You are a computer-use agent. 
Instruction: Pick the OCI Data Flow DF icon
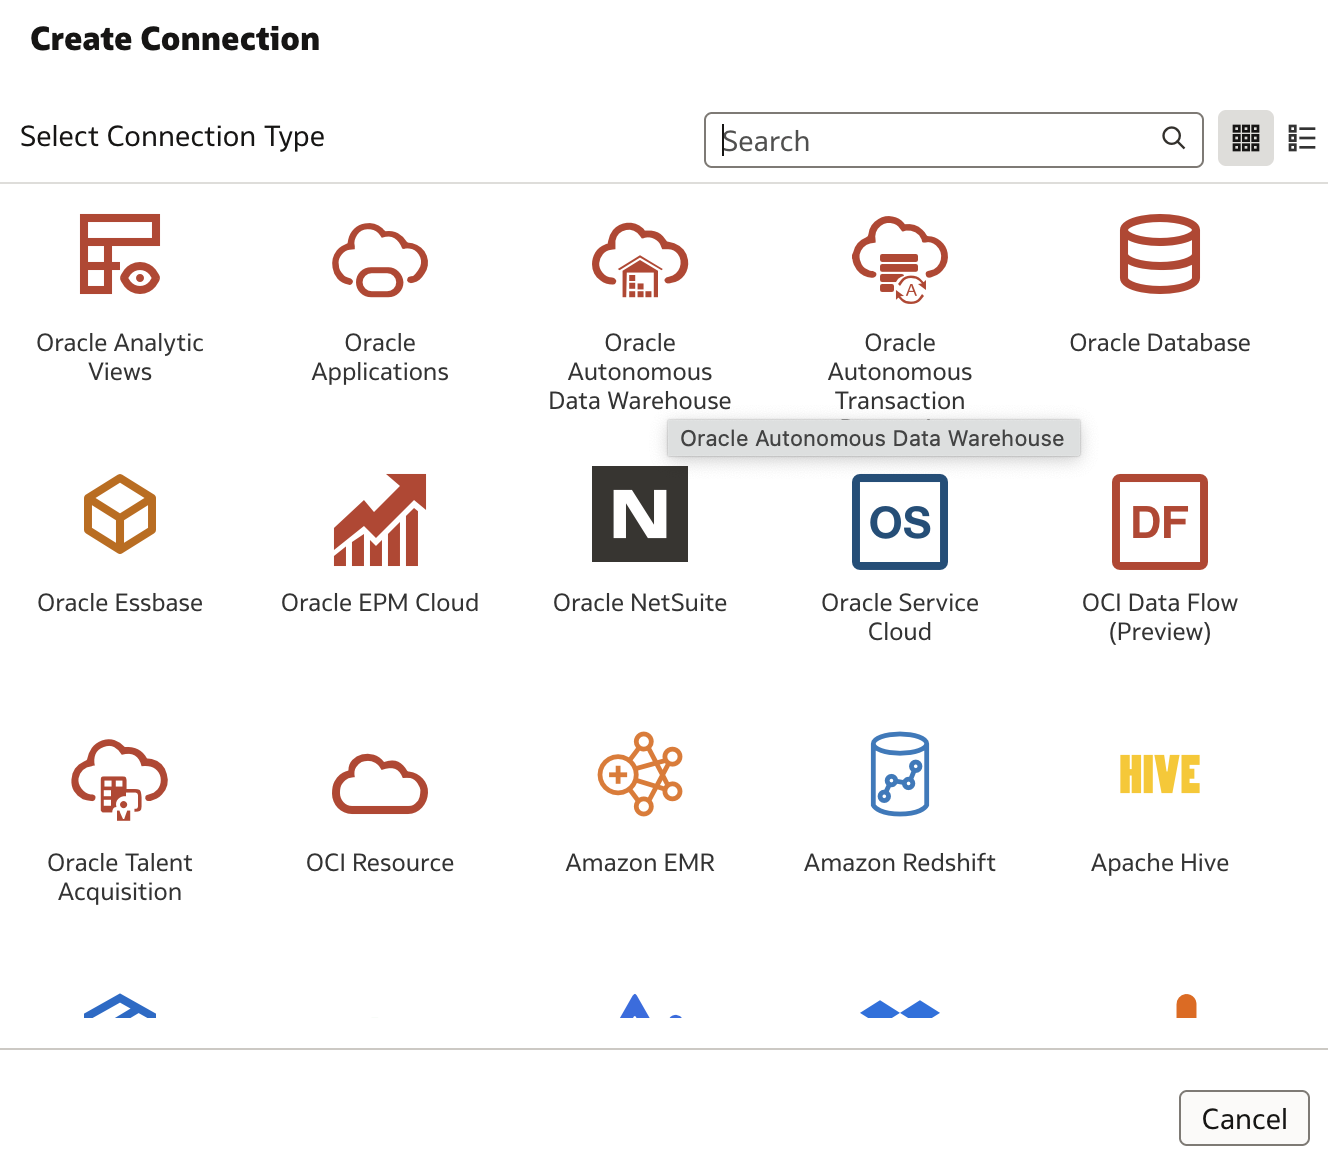[x=1160, y=522]
